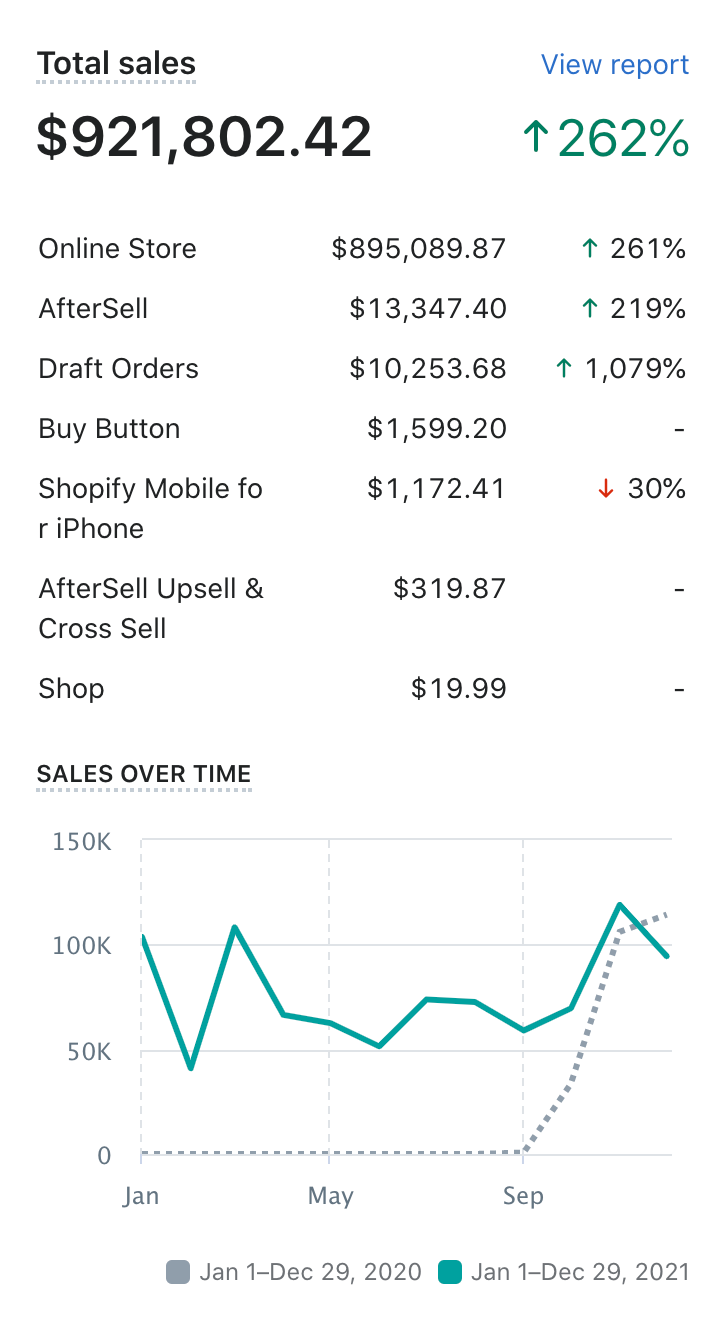Image resolution: width=720 pixels, height=1322 pixels.
Task: Select the Draft Orders row label
Action: point(118,369)
